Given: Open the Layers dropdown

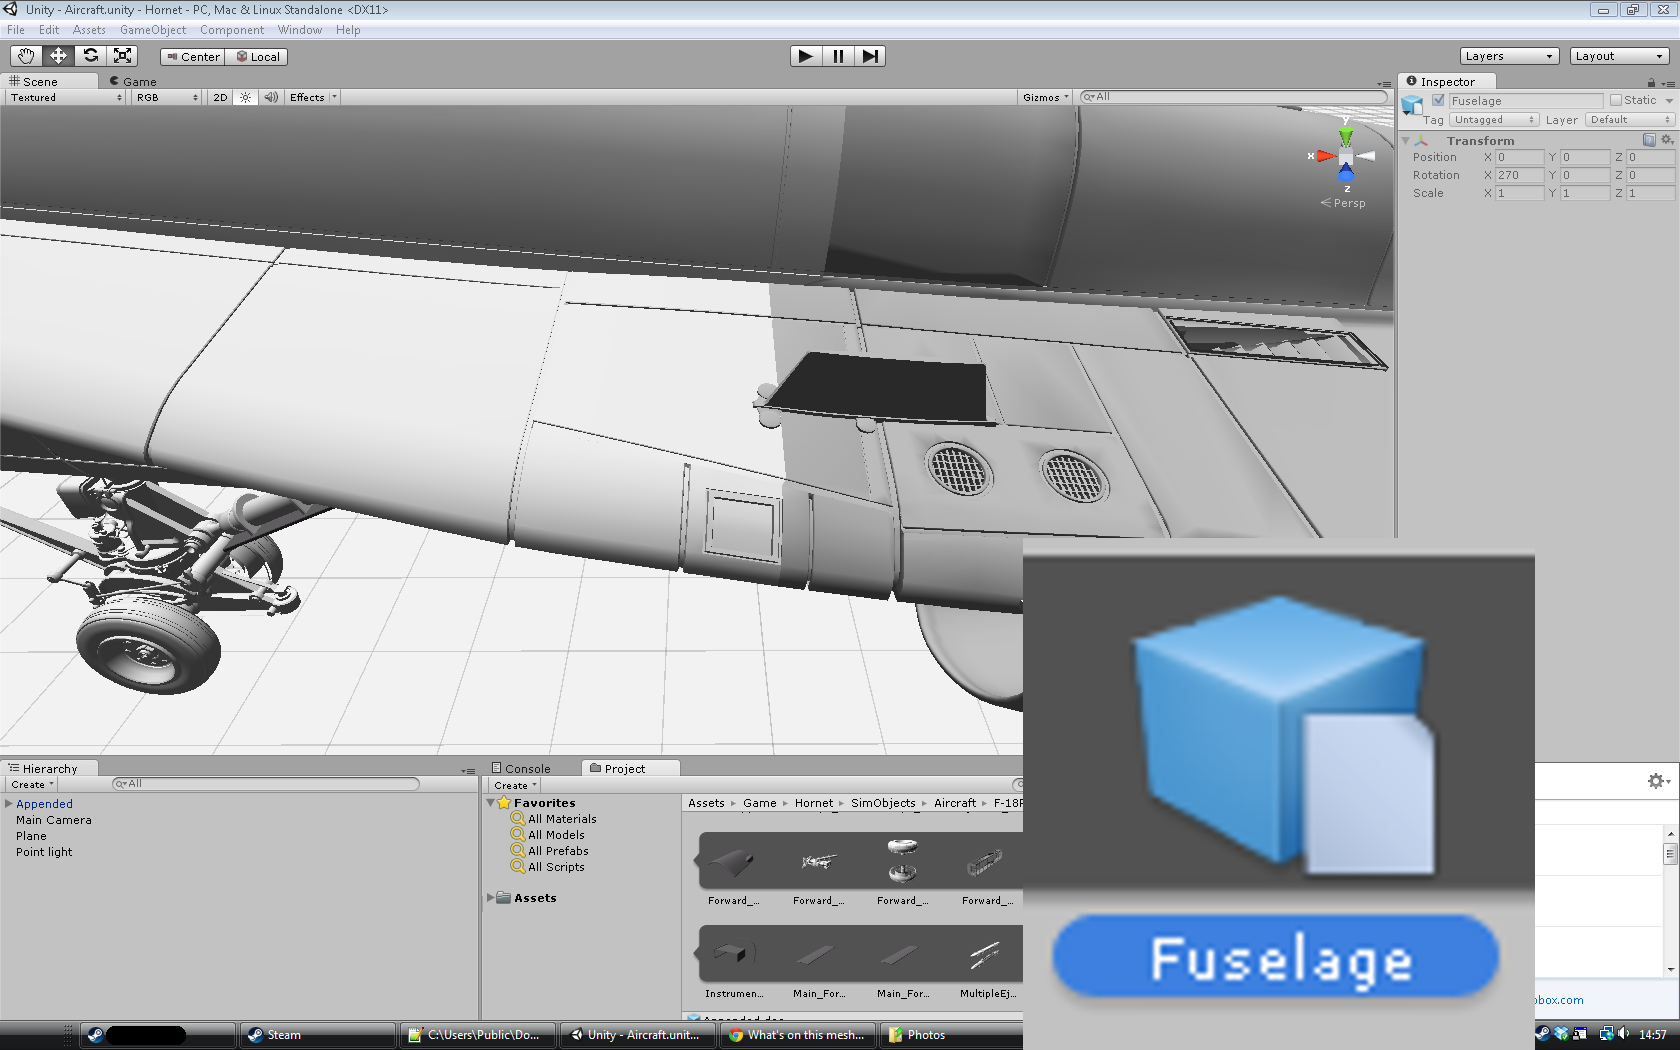Looking at the screenshot, I should 1509,56.
